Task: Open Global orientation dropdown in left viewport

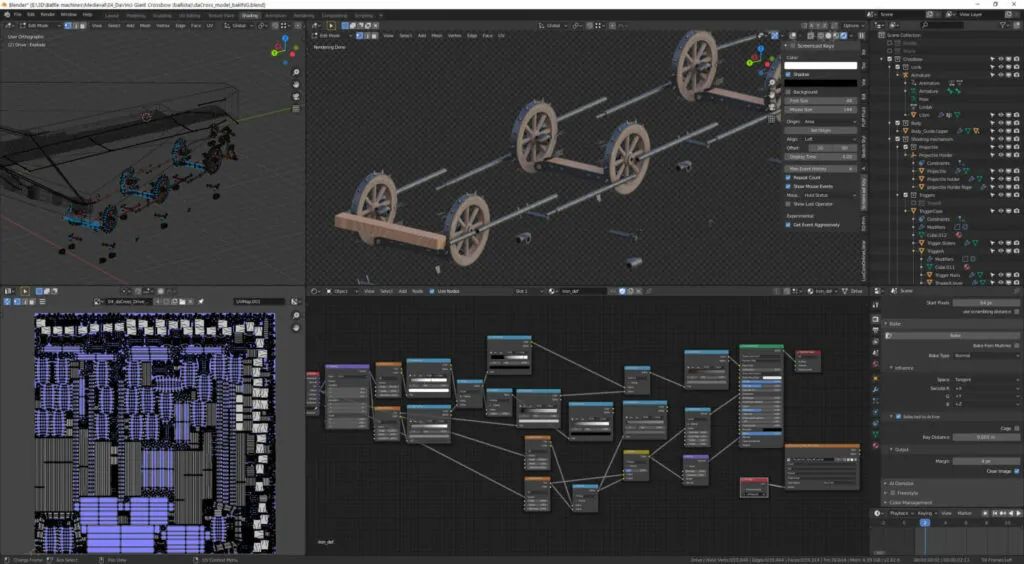Action: [x=238, y=25]
